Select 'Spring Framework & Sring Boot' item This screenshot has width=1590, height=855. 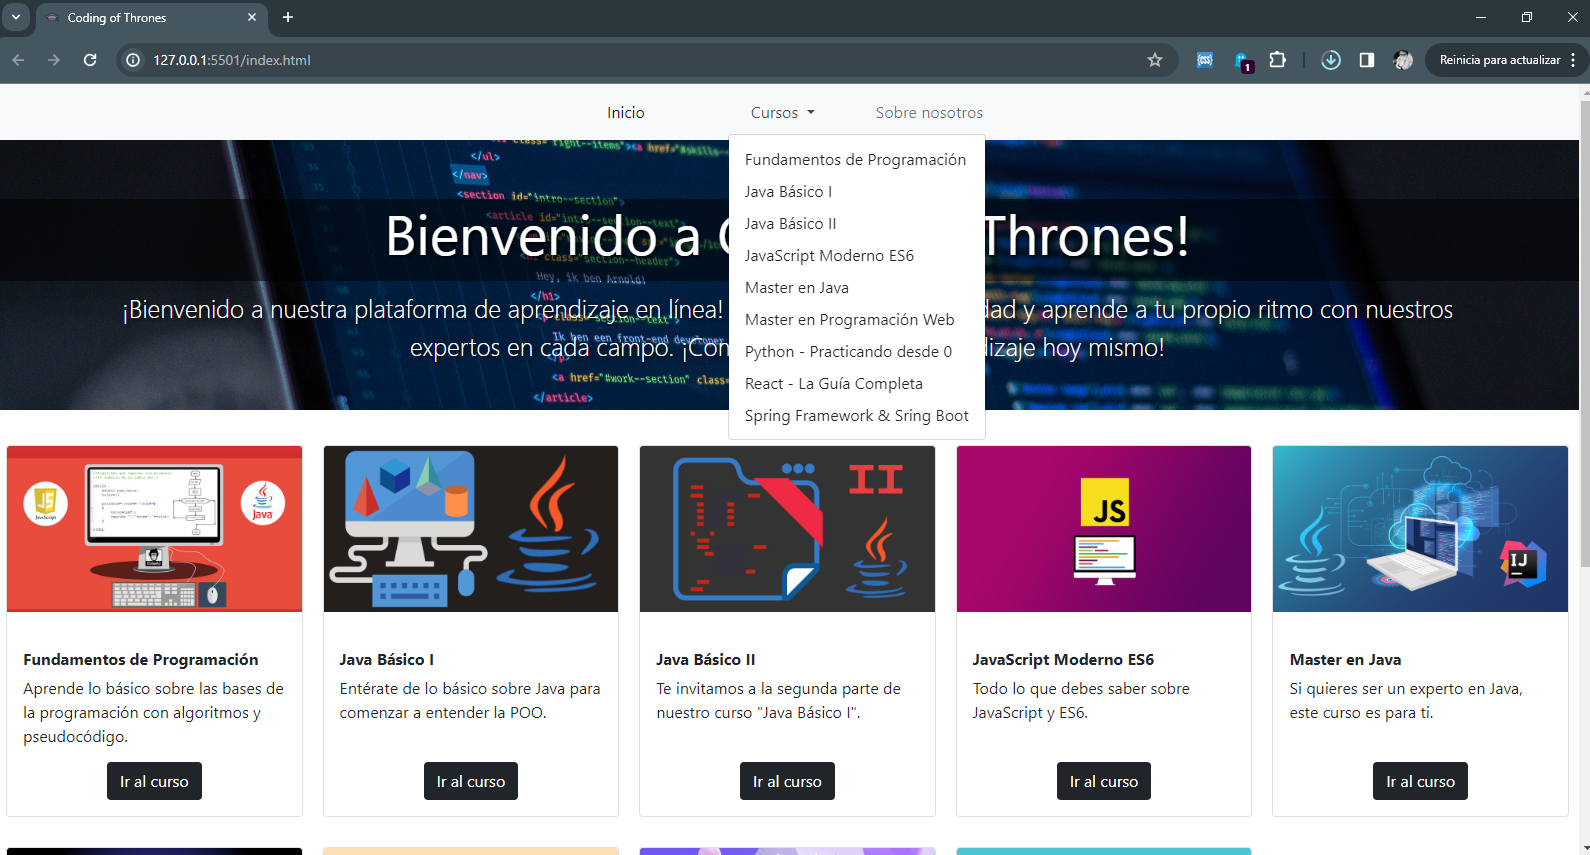point(857,416)
